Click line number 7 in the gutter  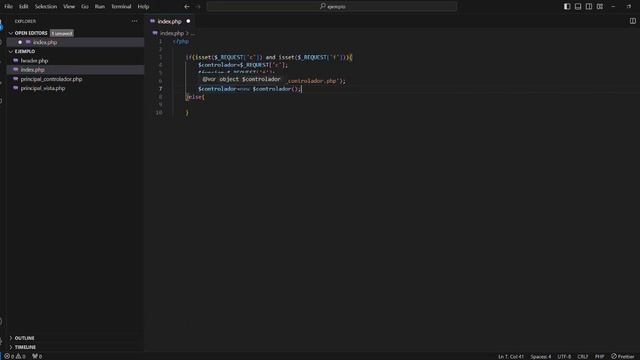160,89
